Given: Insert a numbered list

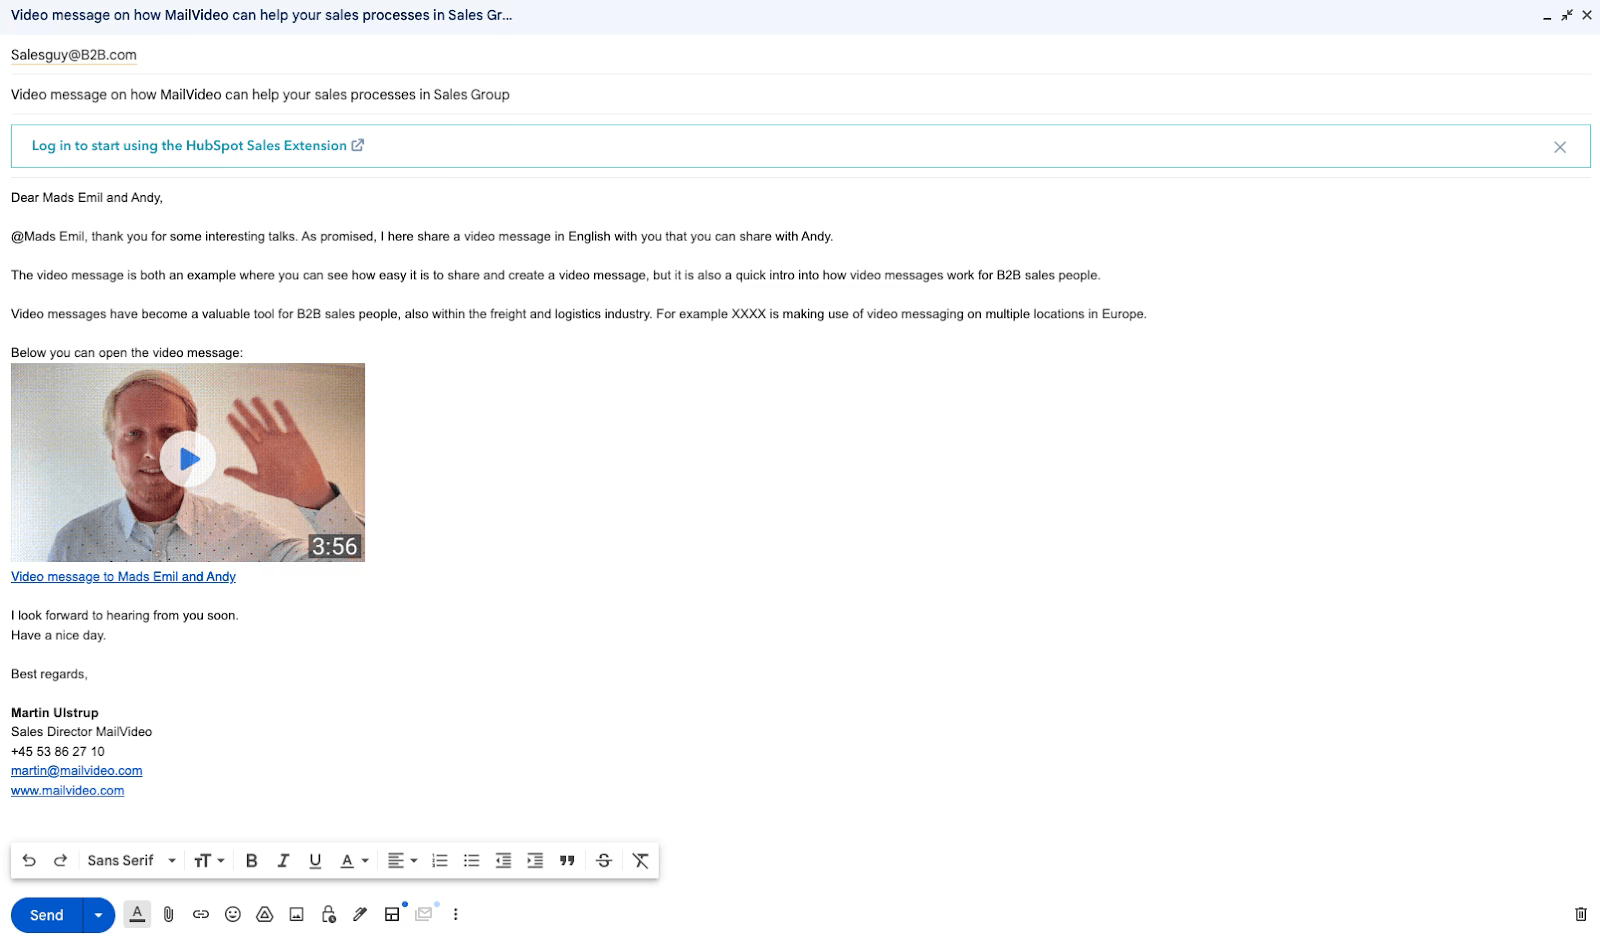Looking at the screenshot, I should 439,860.
